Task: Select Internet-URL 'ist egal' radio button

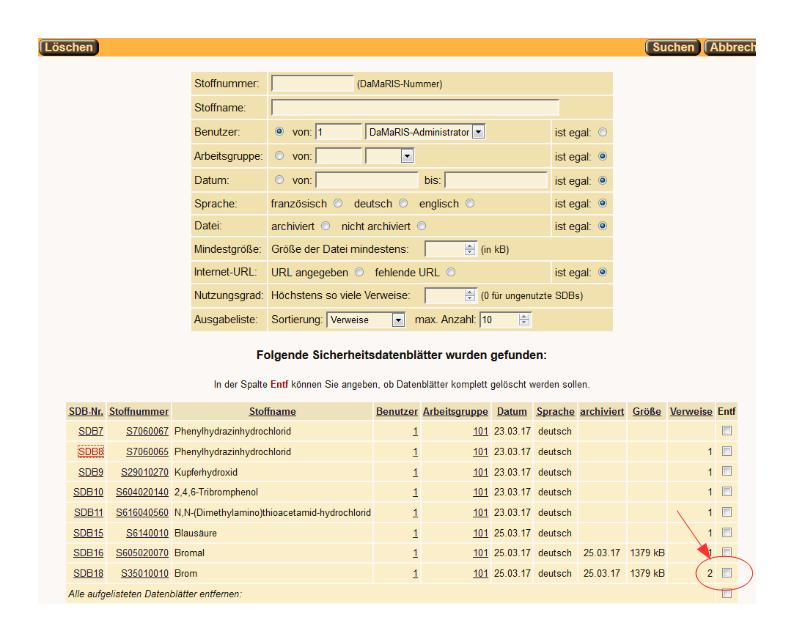Action: tap(602, 272)
